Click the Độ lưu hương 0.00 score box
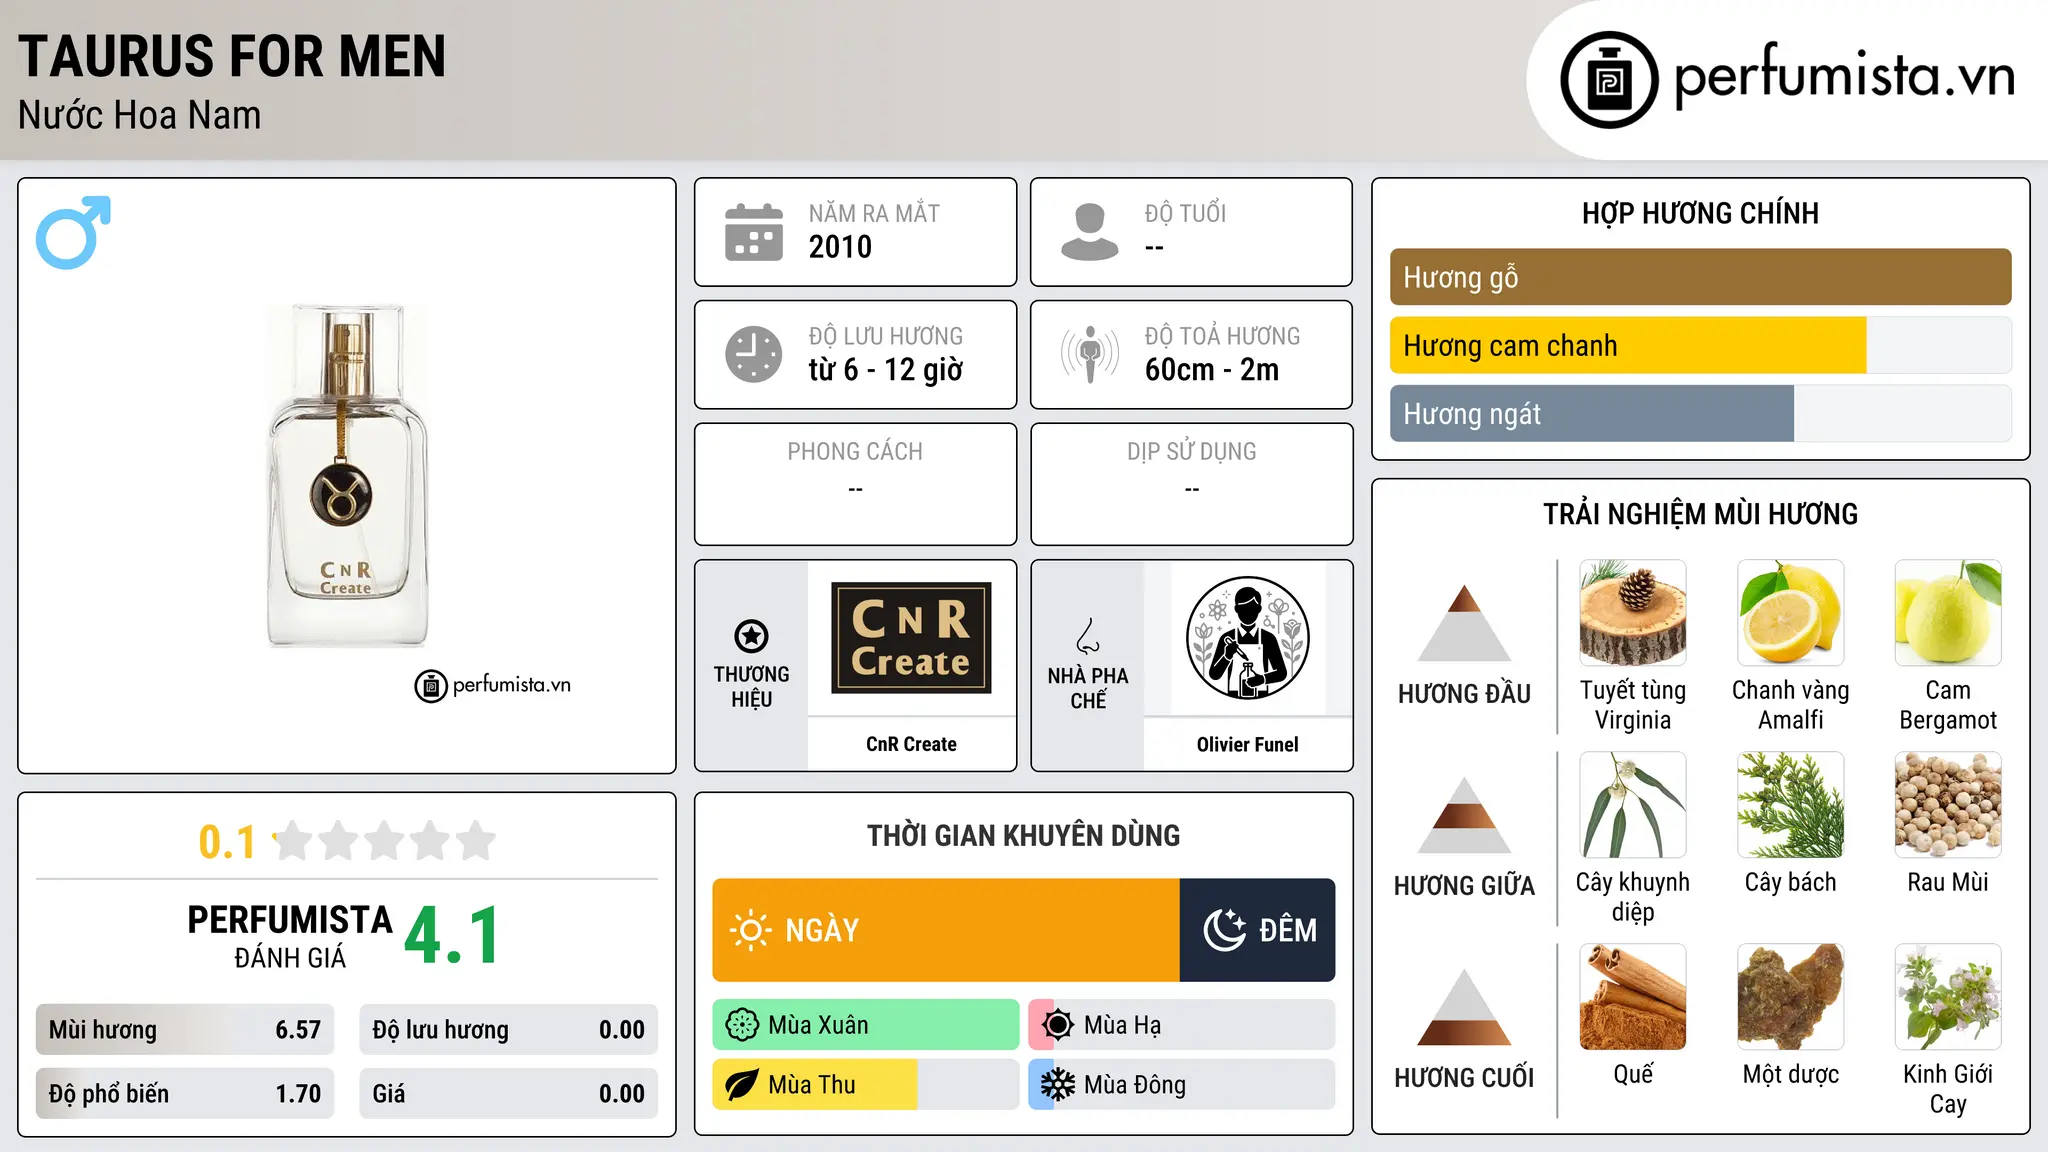This screenshot has width=2048, height=1152. (508, 1030)
